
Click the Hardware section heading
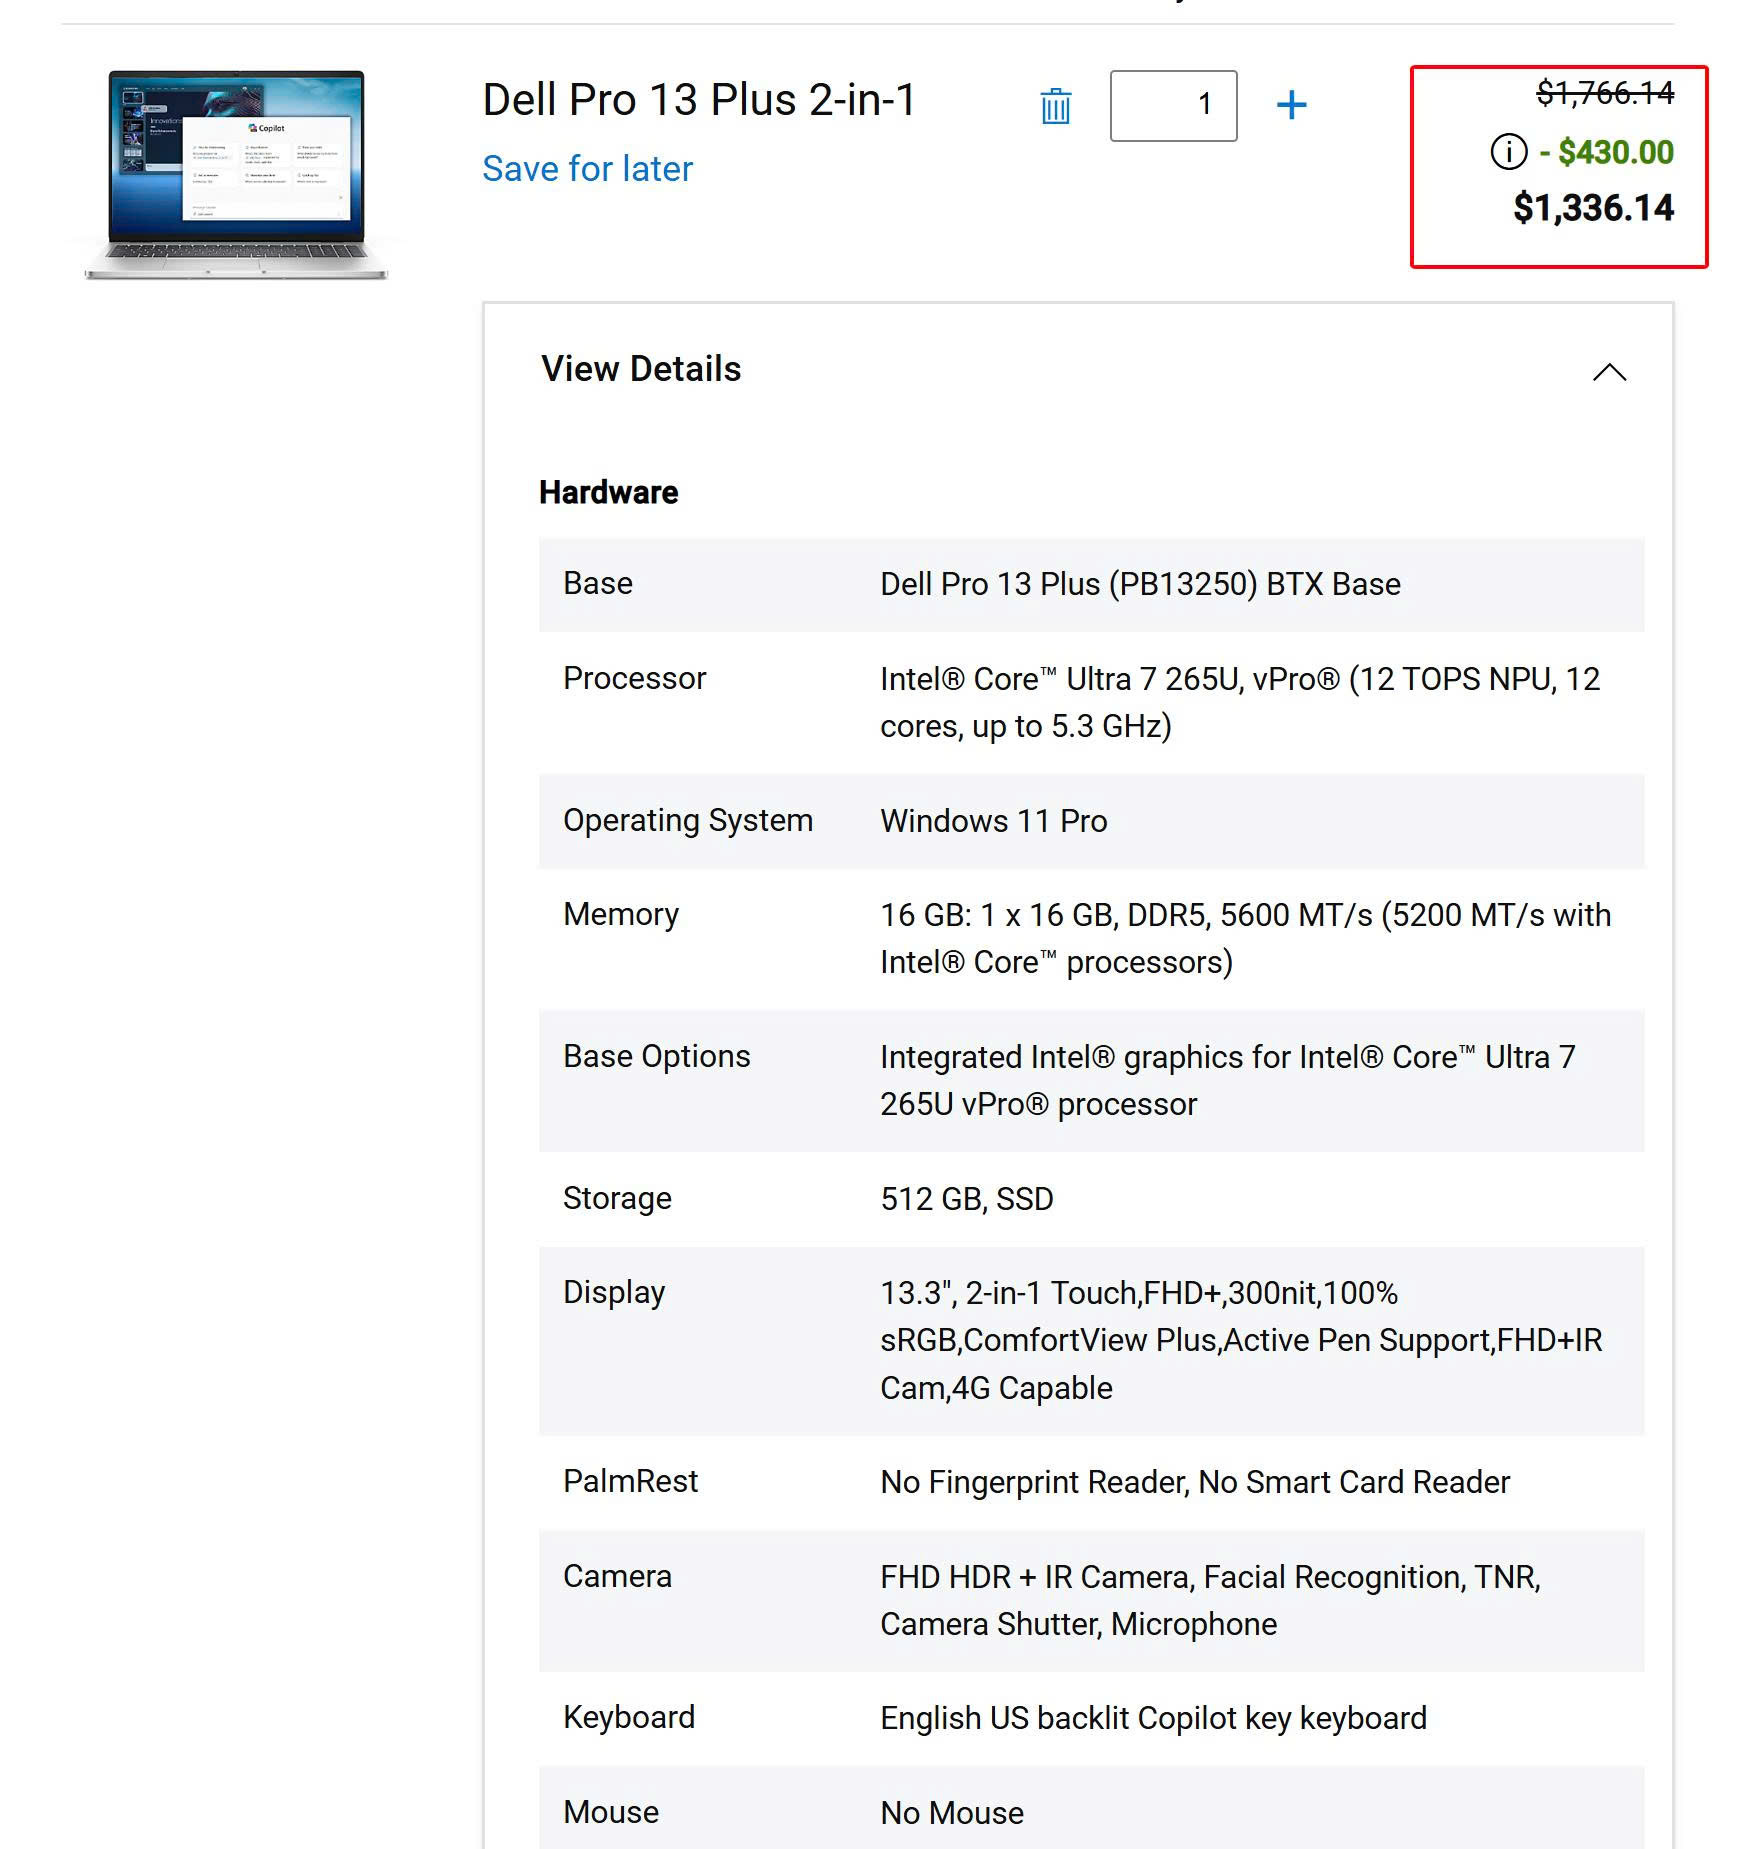(608, 492)
